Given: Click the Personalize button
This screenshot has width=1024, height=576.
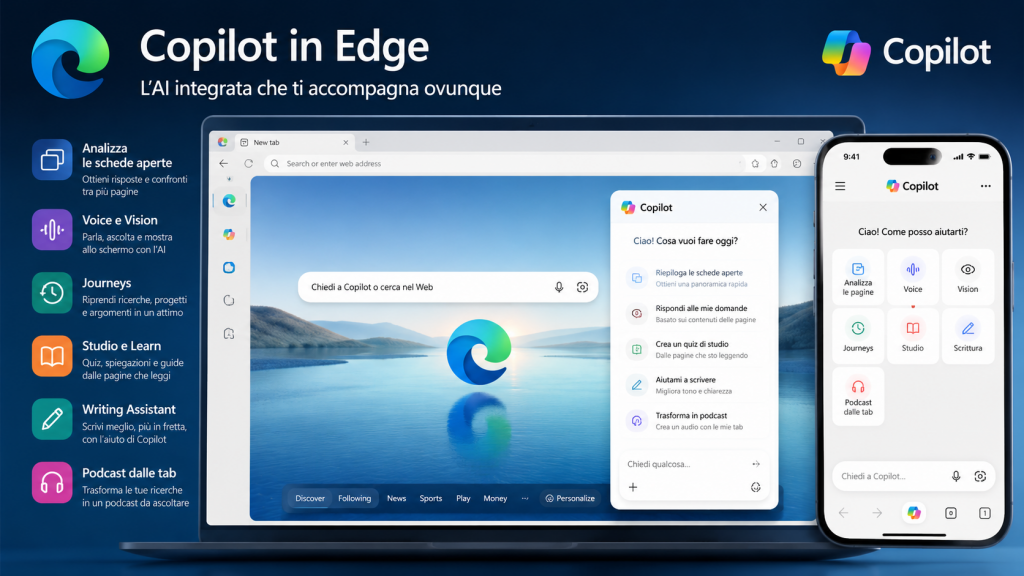Looking at the screenshot, I should tap(570, 498).
